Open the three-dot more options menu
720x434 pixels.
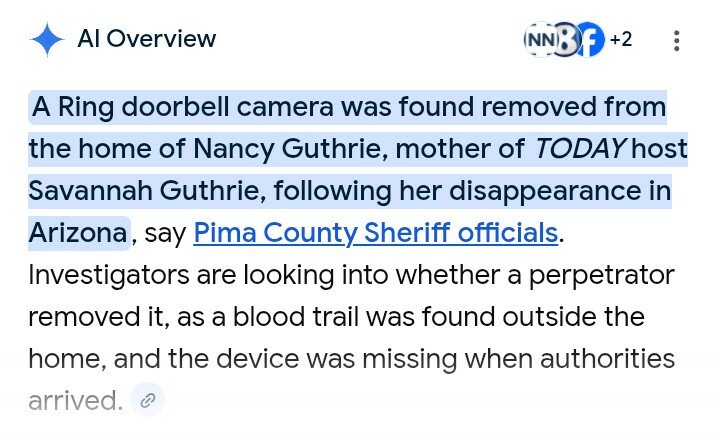[677, 41]
